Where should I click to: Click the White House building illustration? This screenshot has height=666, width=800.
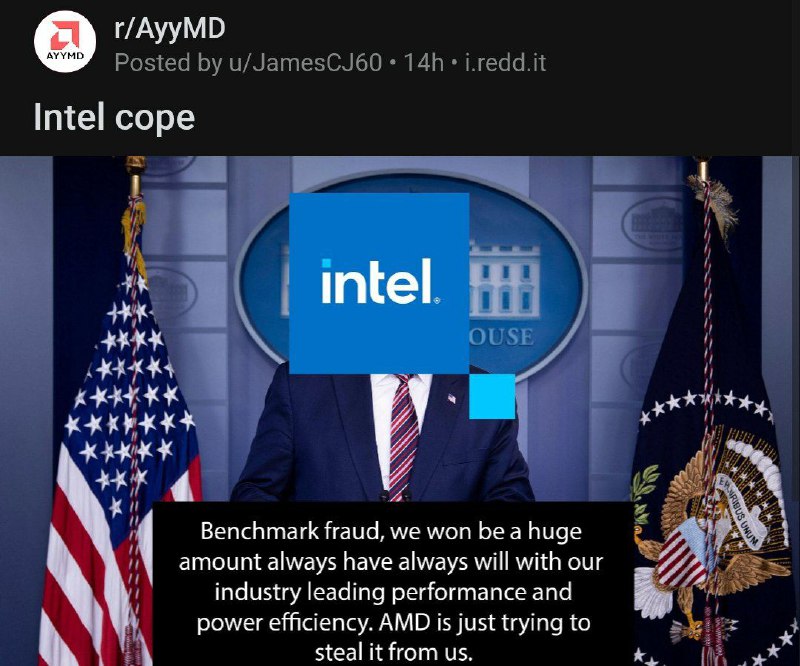tap(504, 280)
